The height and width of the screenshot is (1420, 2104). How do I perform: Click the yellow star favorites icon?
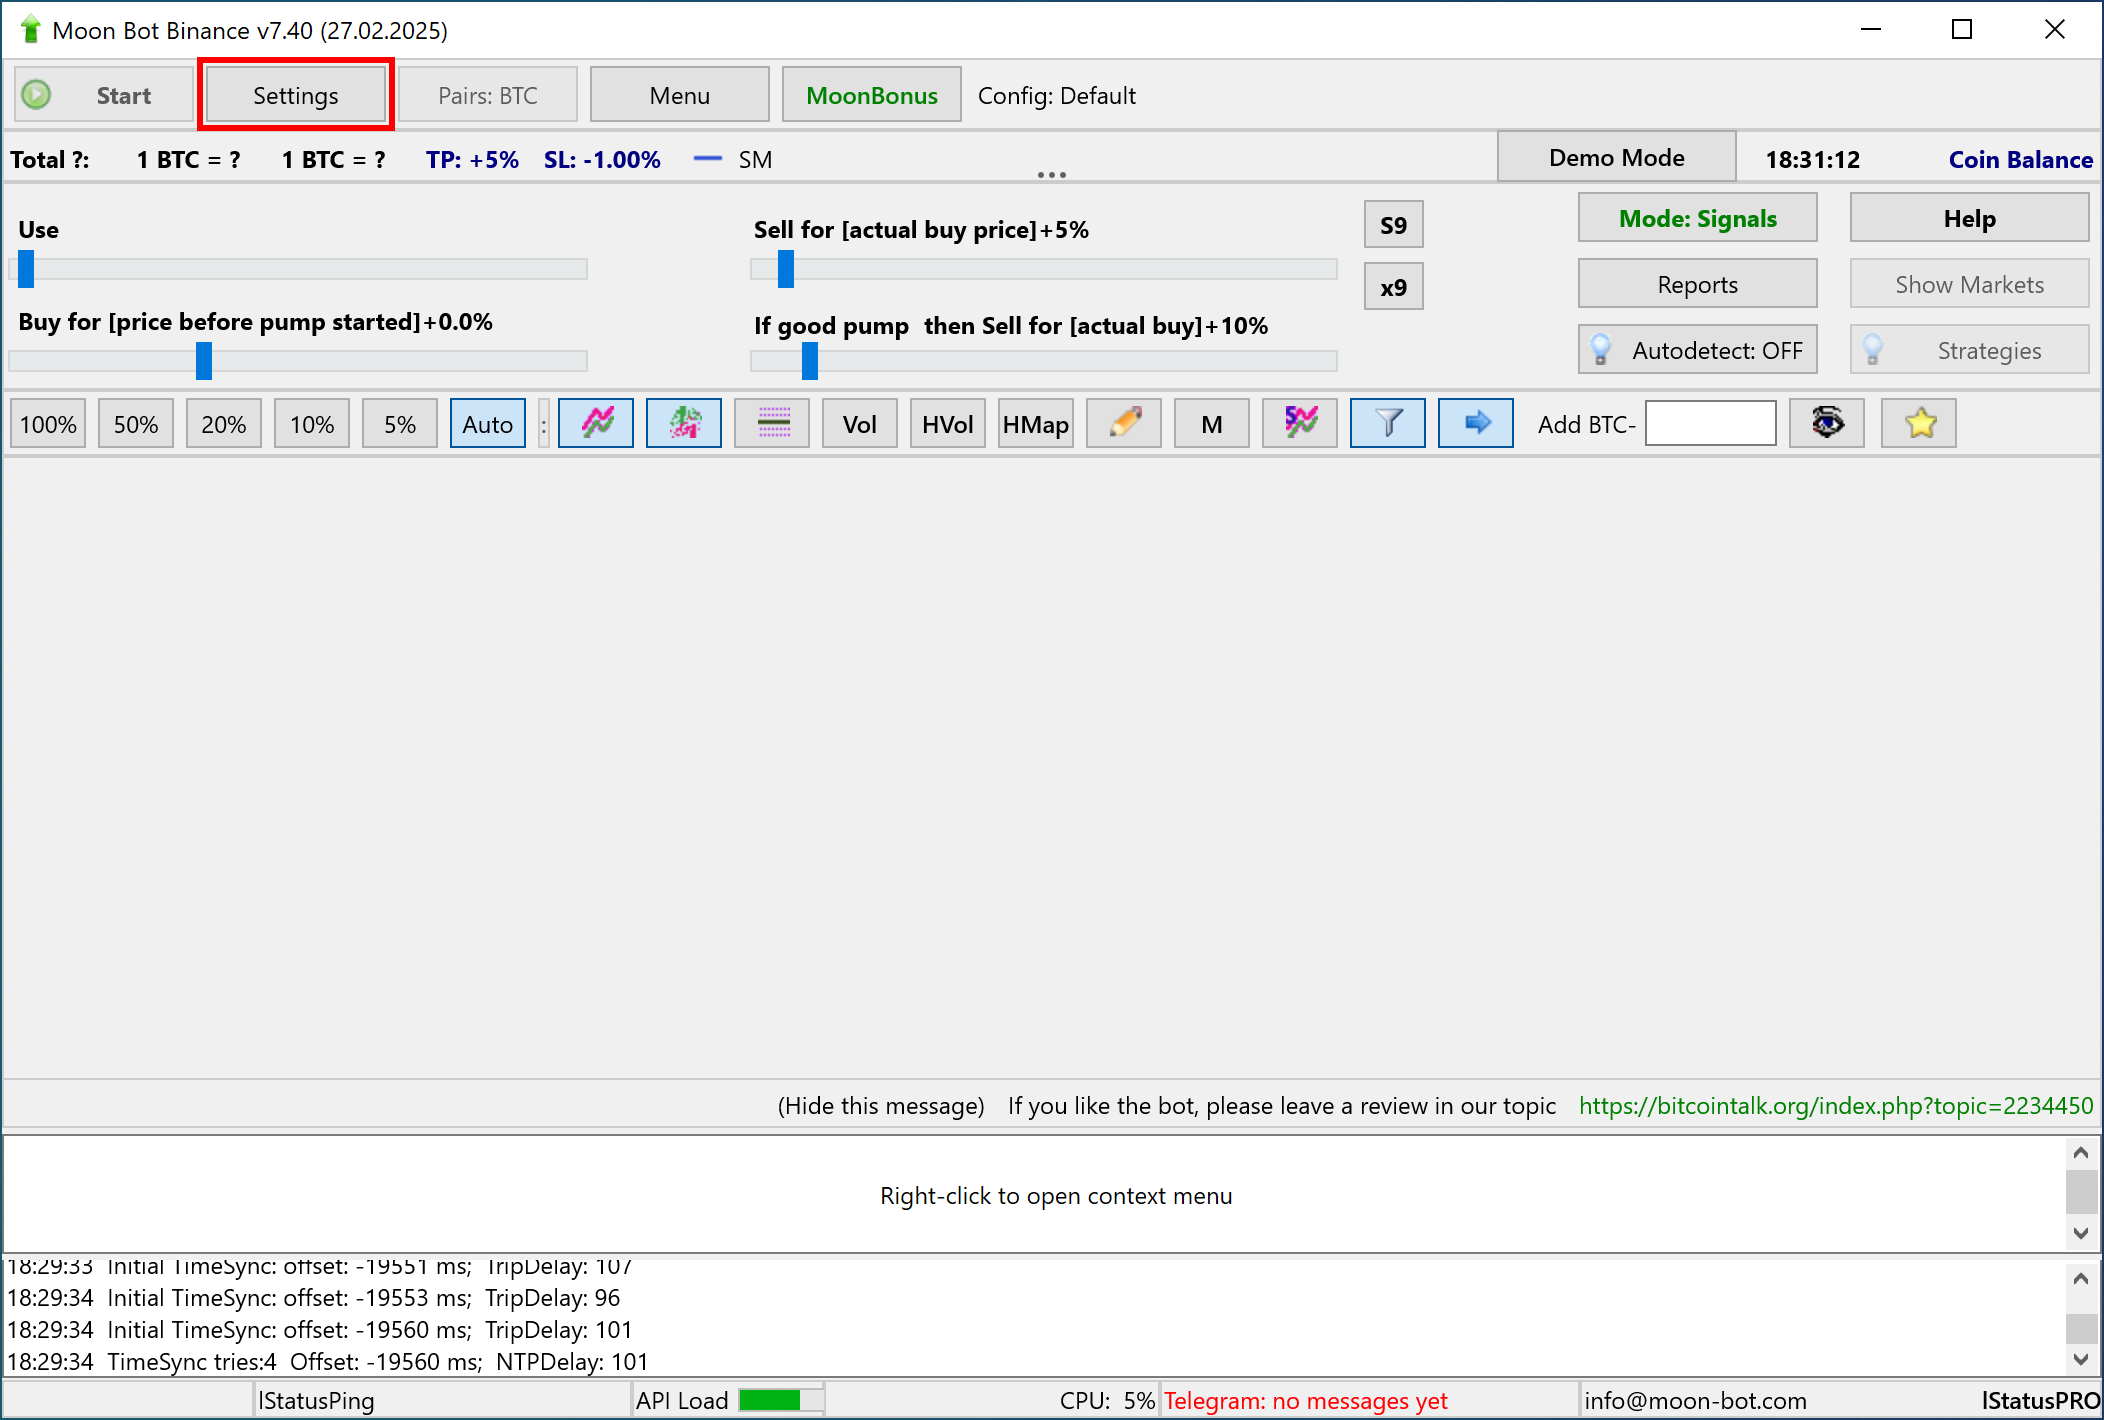pos(1919,424)
